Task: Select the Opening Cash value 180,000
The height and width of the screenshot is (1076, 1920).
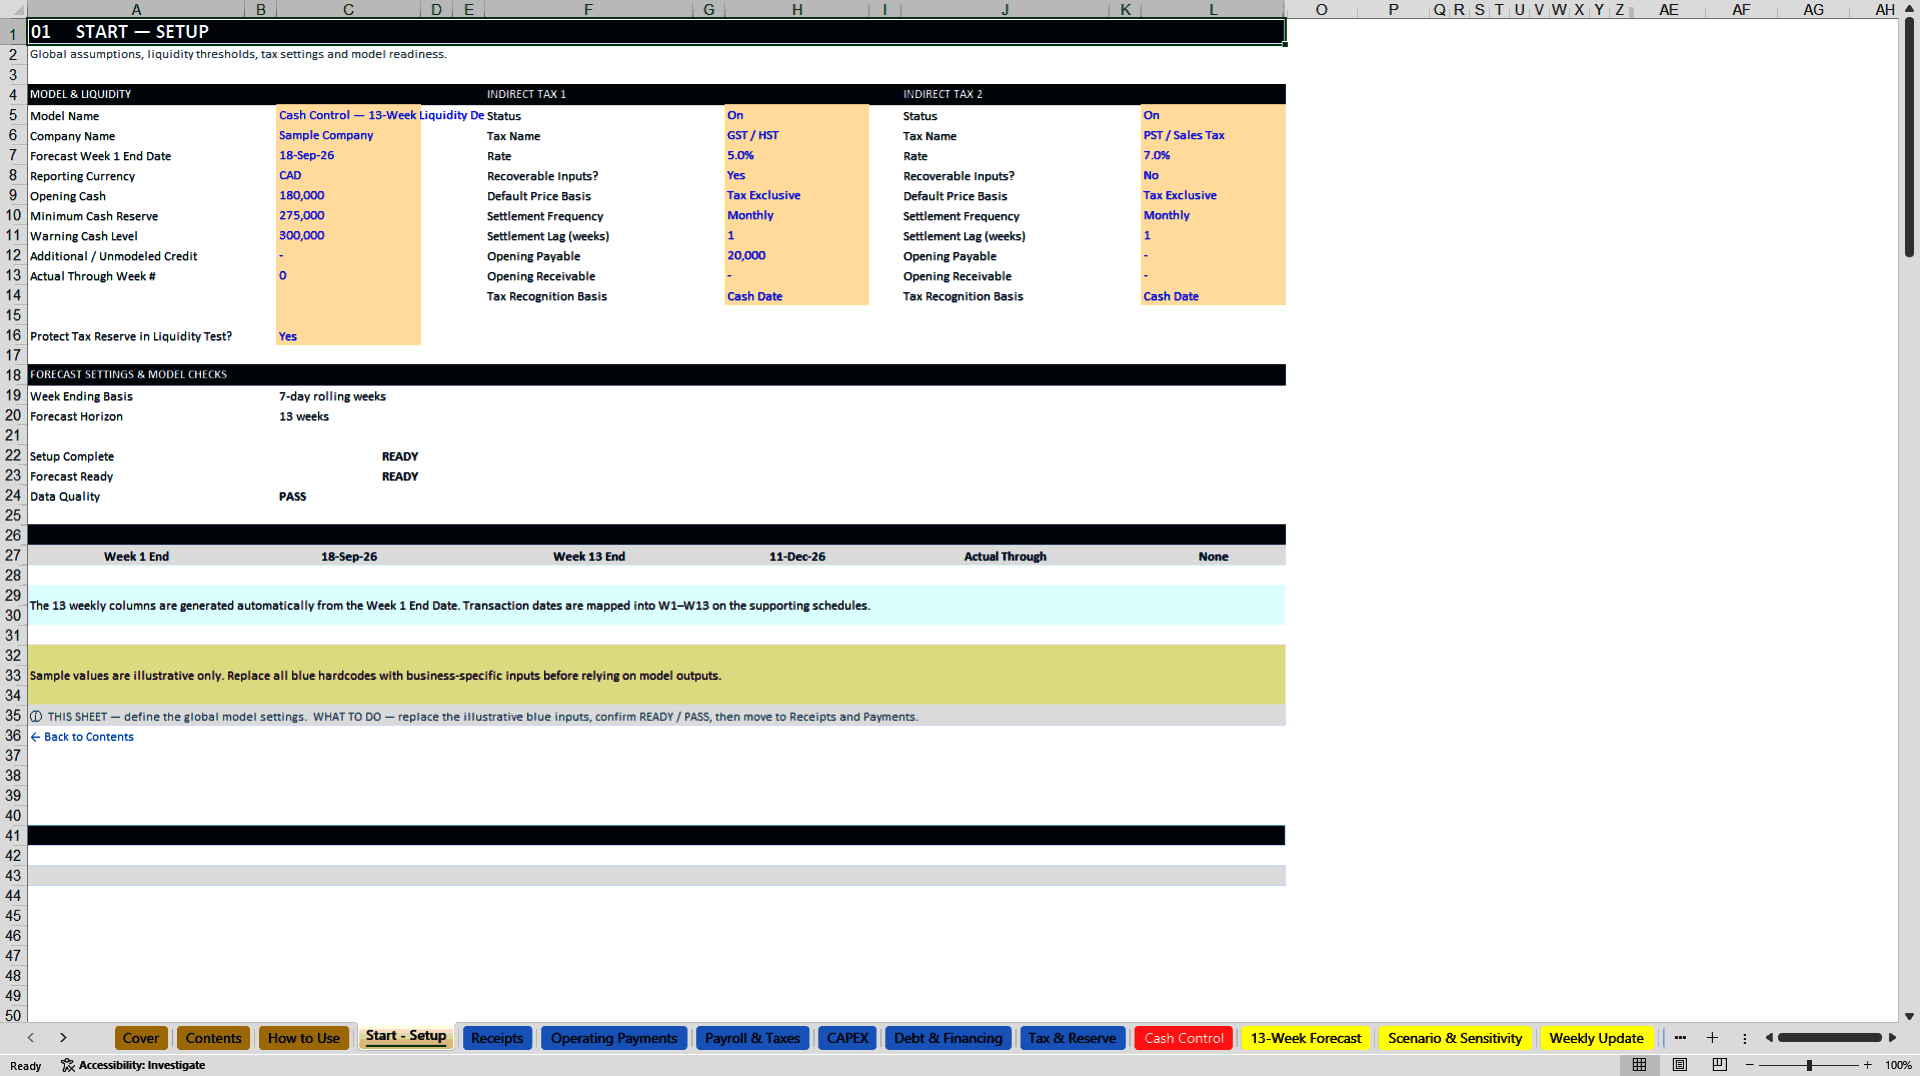Action: (348, 196)
